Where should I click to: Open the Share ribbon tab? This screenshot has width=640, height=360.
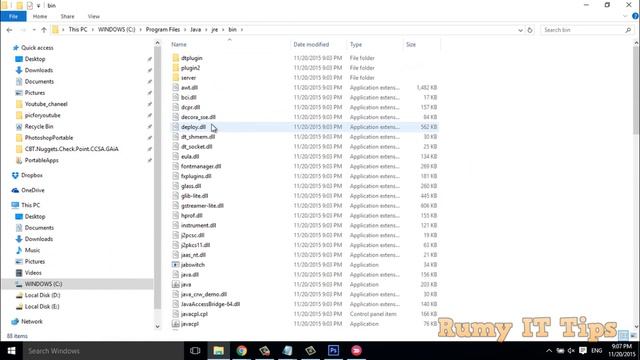click(67, 16)
